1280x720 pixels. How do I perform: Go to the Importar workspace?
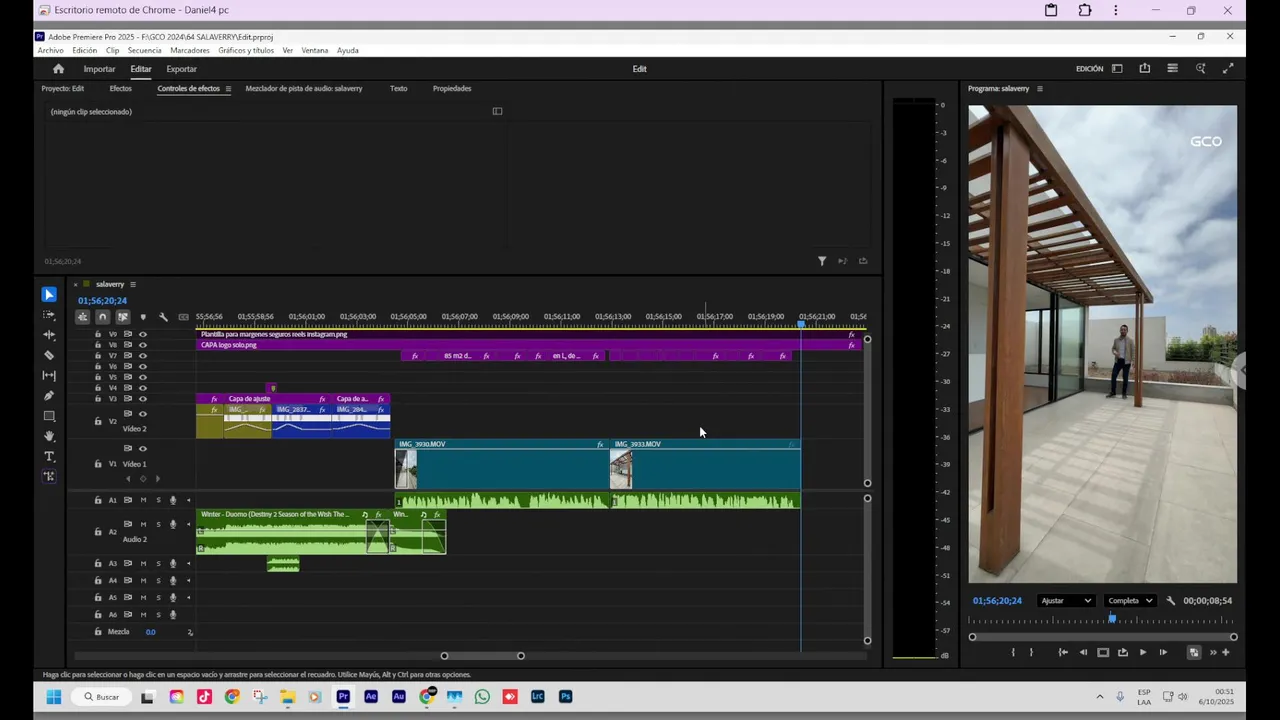99,69
